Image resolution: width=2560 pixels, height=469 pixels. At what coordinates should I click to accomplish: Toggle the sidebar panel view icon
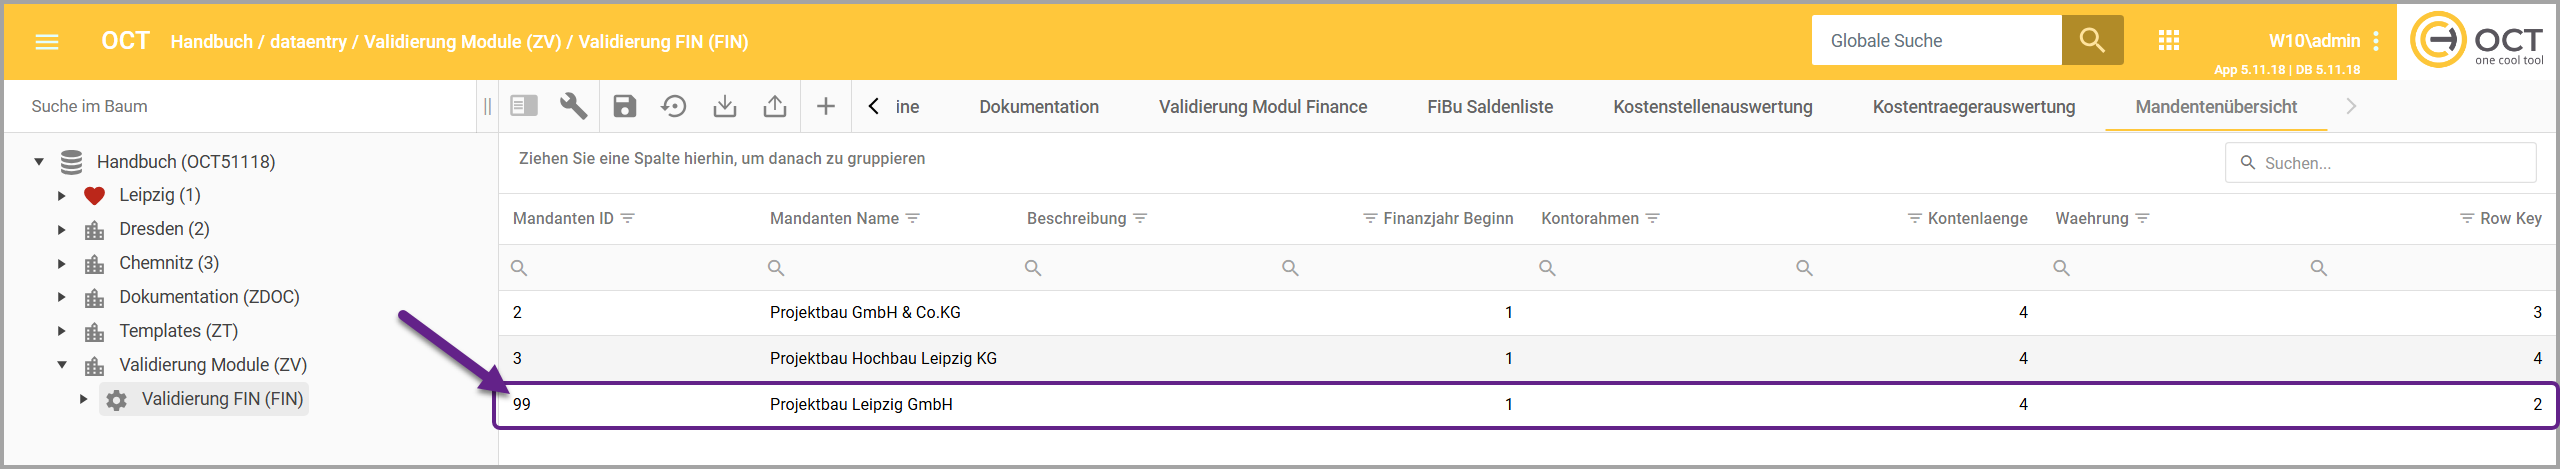524,106
